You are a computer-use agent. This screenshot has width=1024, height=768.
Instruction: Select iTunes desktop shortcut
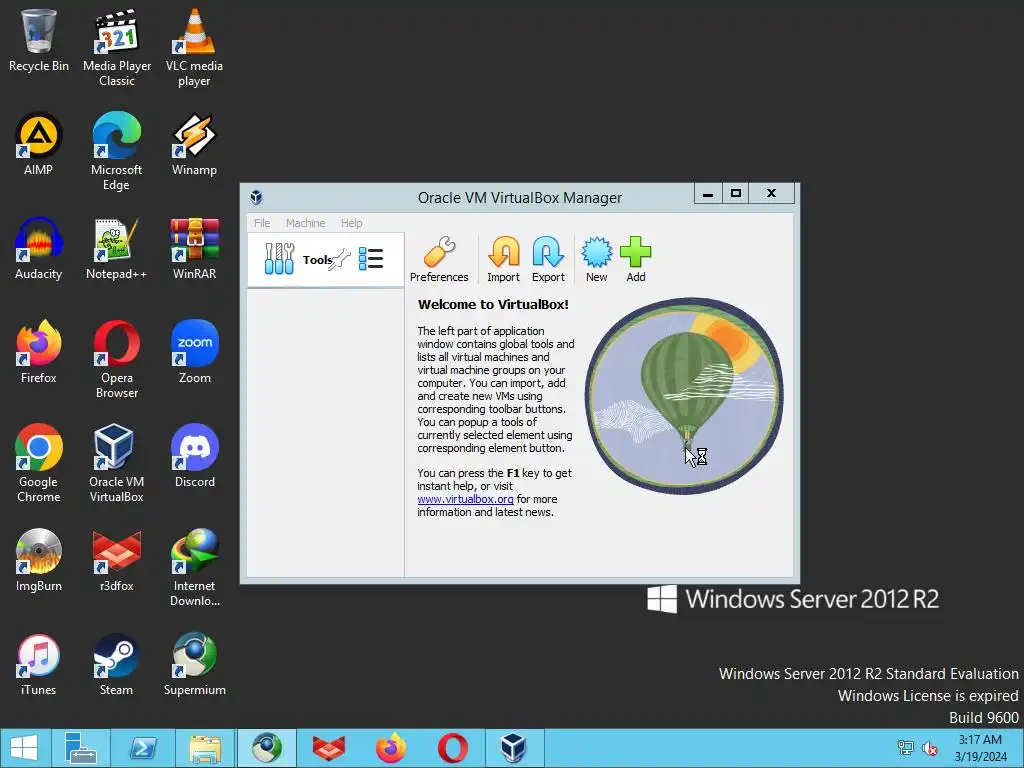(x=39, y=665)
